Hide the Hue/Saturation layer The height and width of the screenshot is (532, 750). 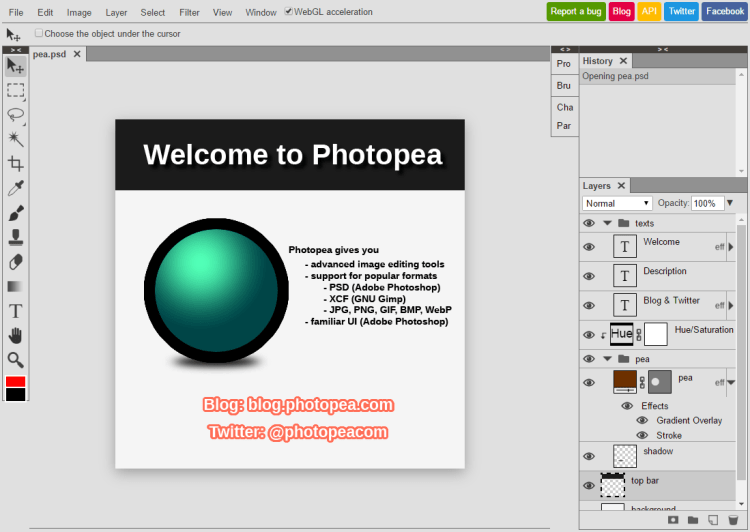click(x=589, y=334)
